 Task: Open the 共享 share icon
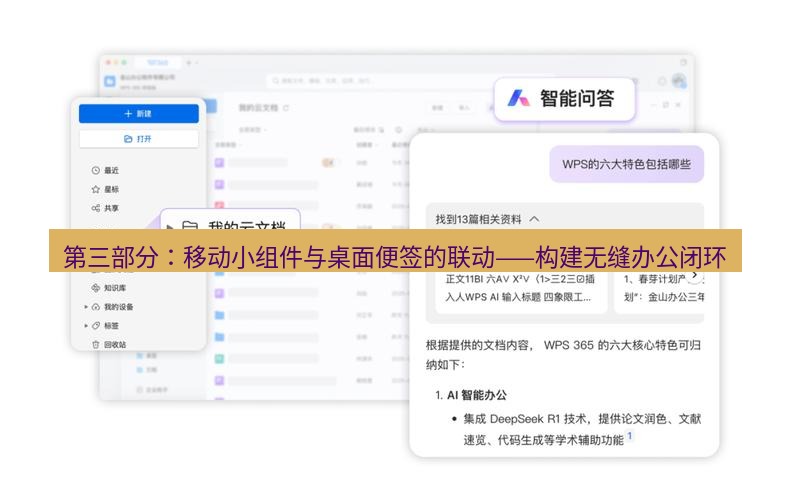pos(95,208)
